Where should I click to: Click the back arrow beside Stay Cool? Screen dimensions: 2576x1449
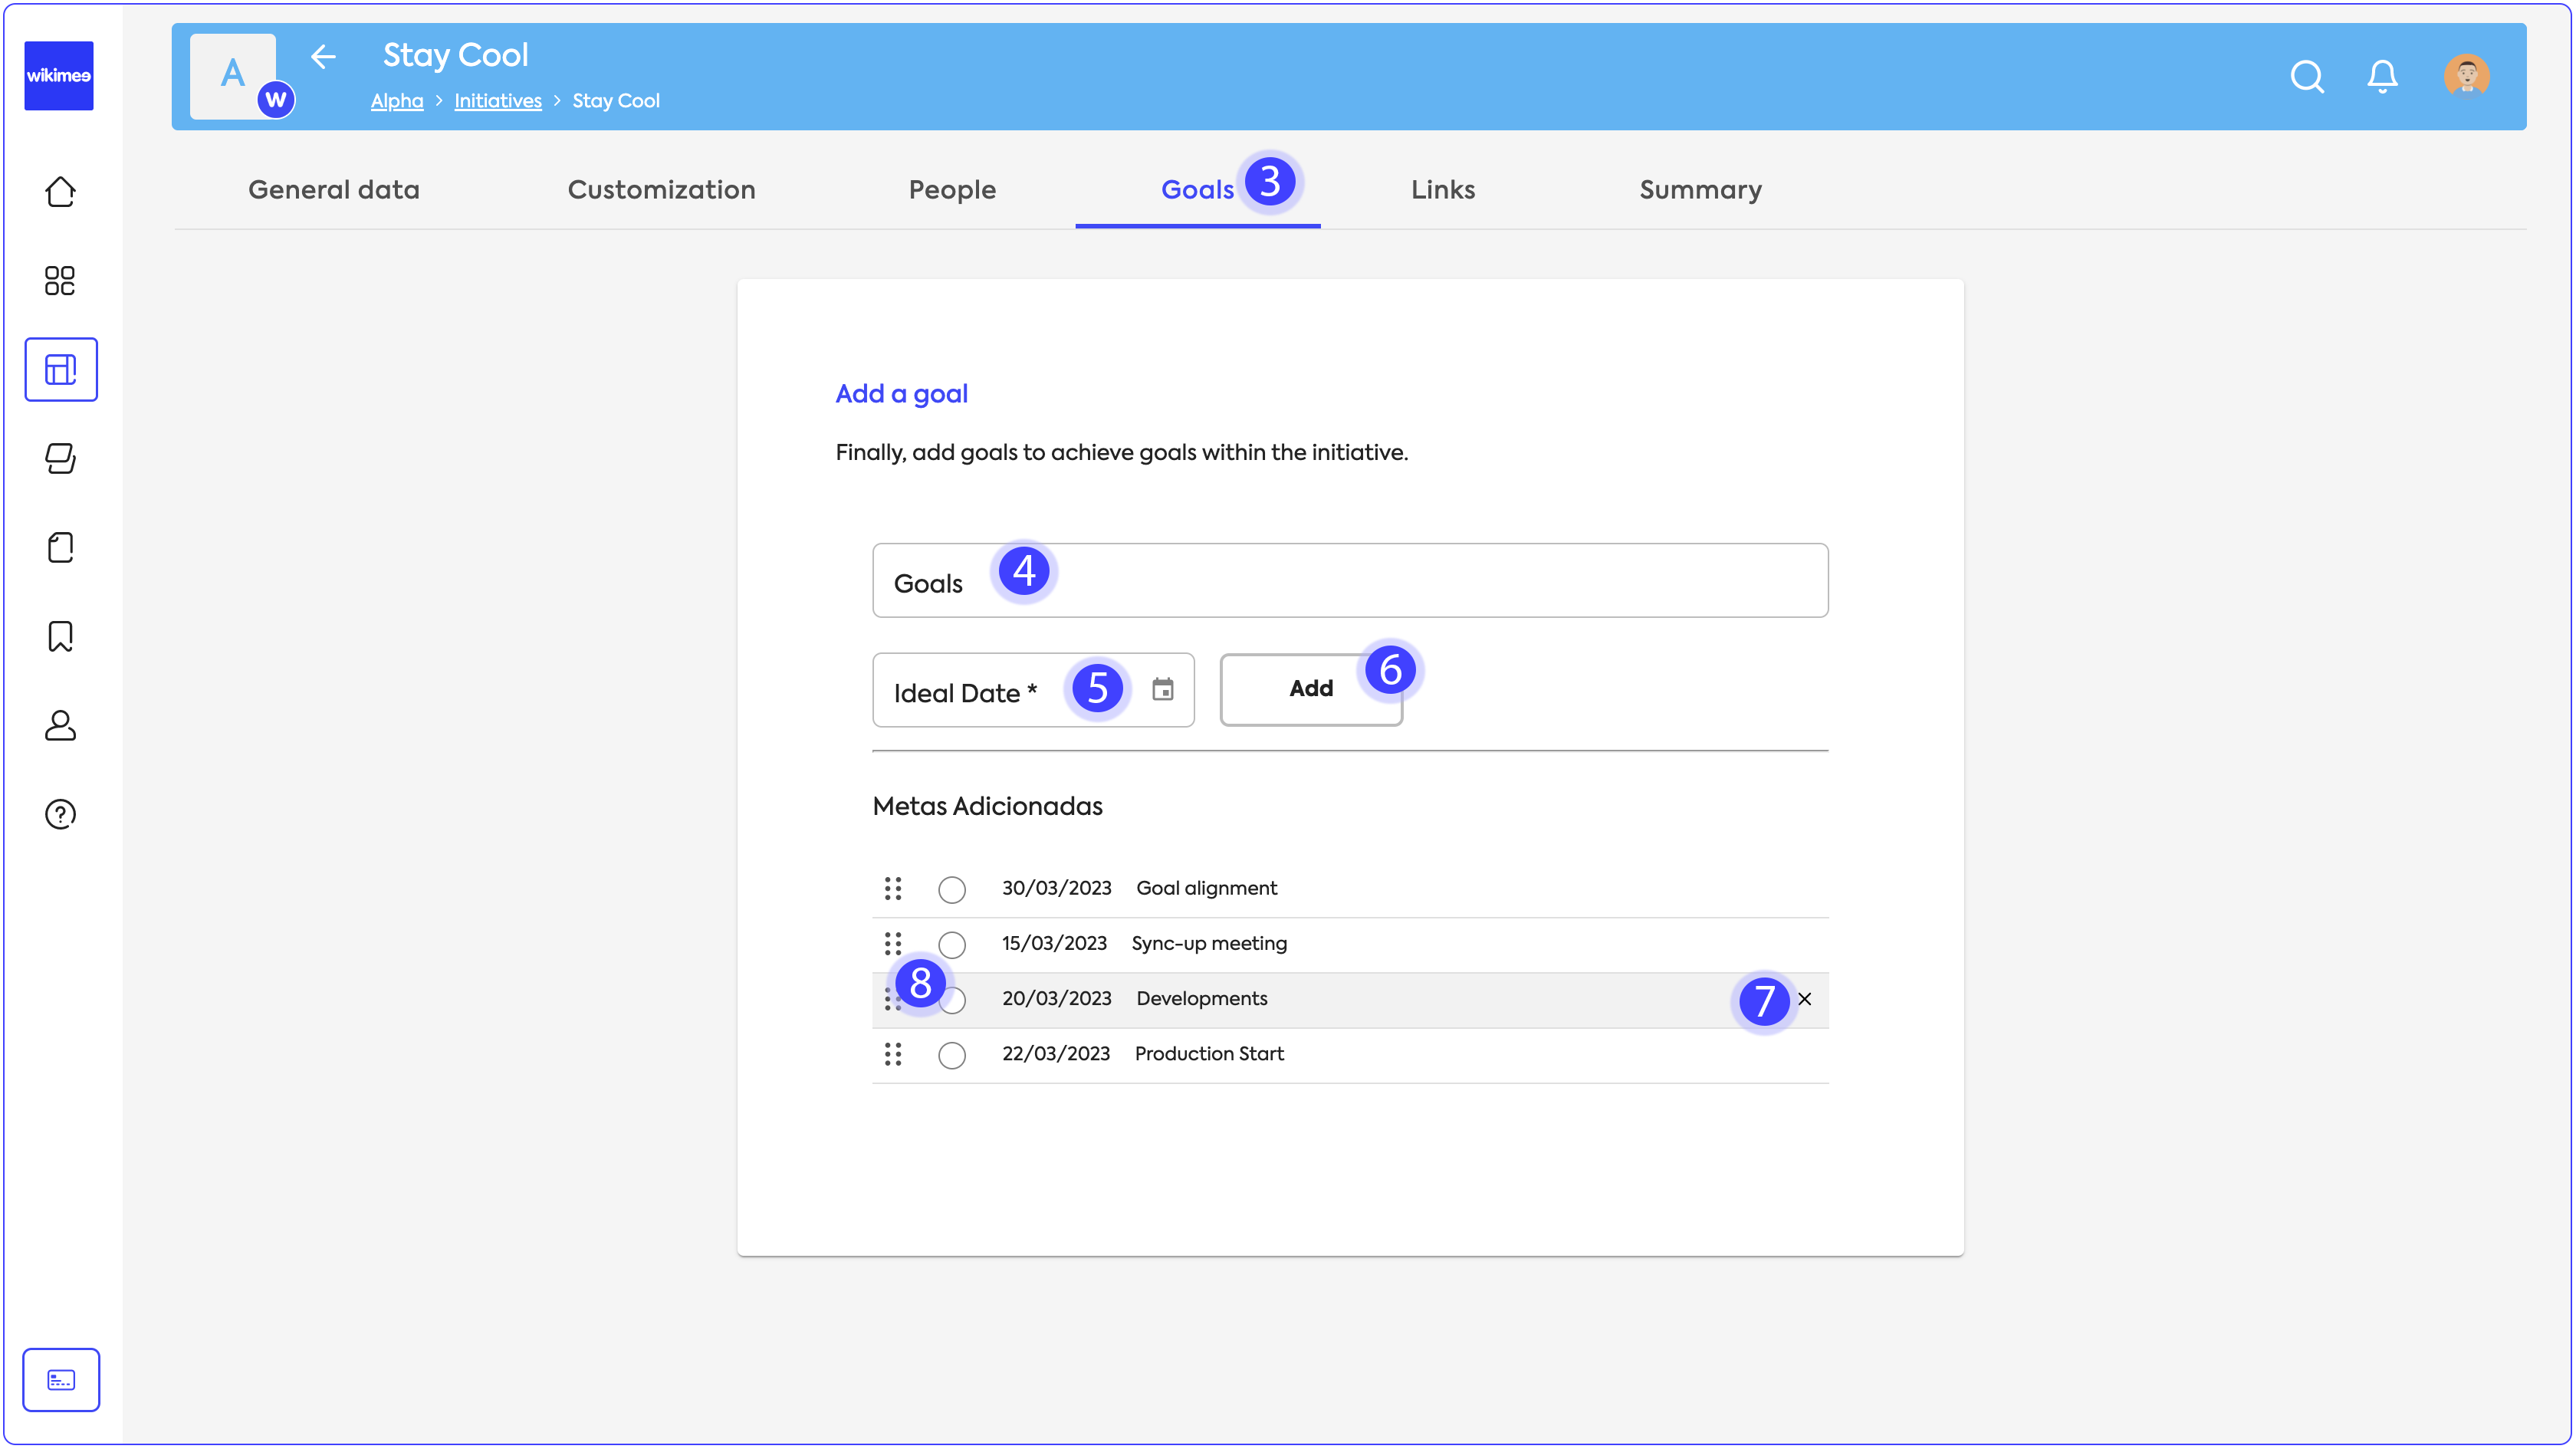tap(323, 57)
